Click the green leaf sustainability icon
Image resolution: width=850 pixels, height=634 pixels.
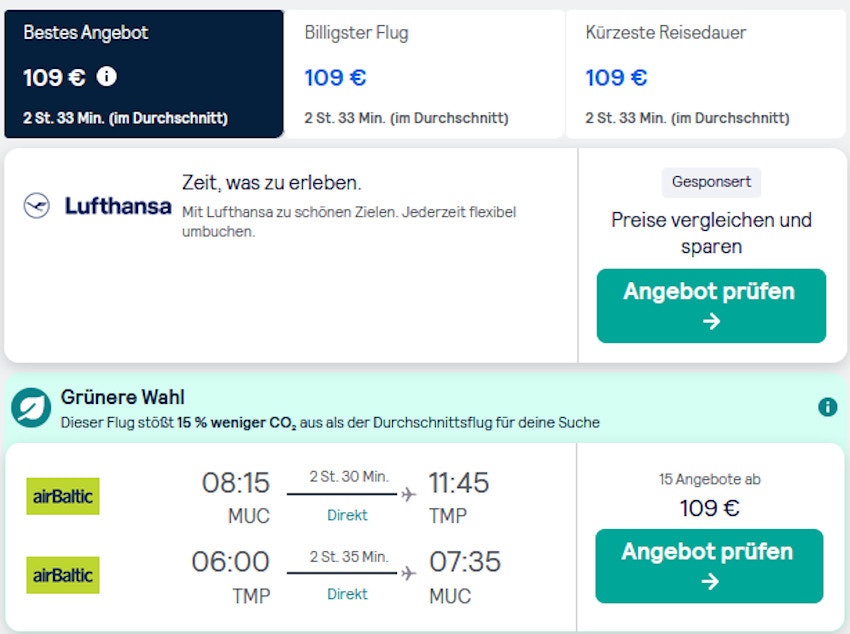[x=31, y=405]
